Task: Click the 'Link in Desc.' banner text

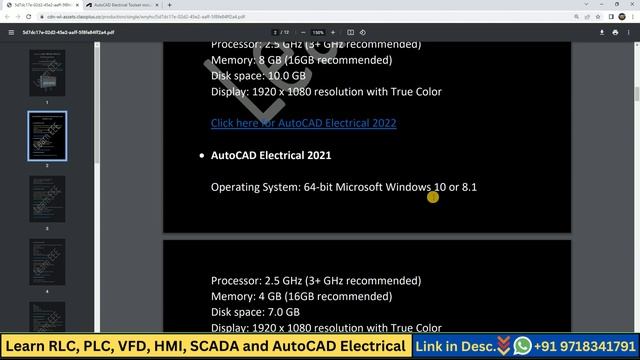Action: pyautogui.click(x=456, y=346)
